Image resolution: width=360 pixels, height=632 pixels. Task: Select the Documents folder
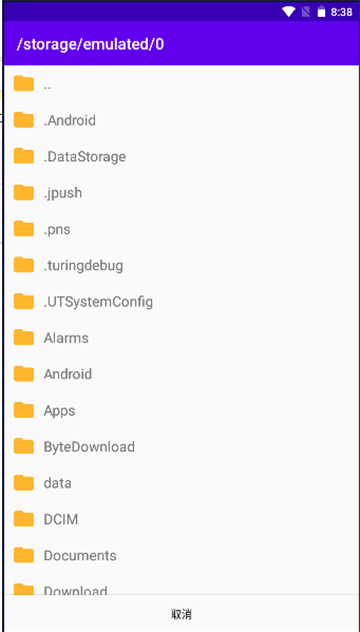pyautogui.click(x=181, y=555)
